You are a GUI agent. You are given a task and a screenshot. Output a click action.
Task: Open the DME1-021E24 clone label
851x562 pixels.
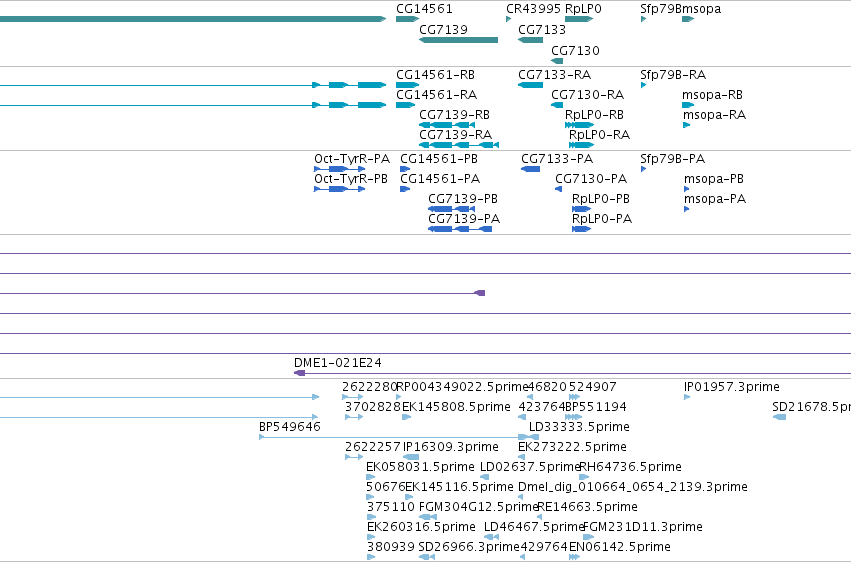(338, 363)
